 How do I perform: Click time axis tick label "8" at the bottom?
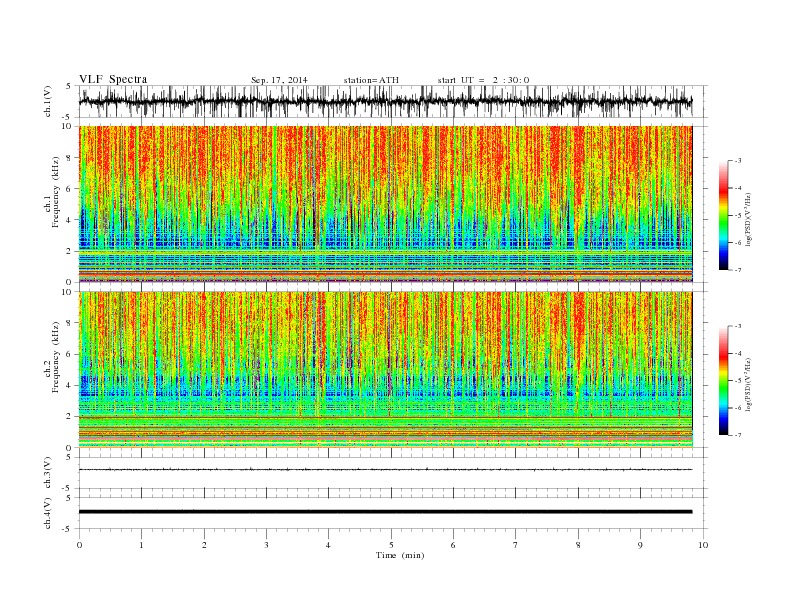[x=578, y=545]
